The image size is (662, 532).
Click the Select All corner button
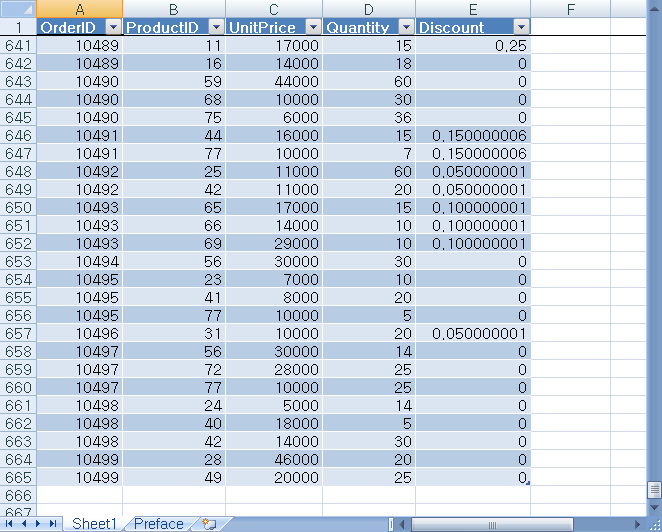pyautogui.click(x=18, y=8)
